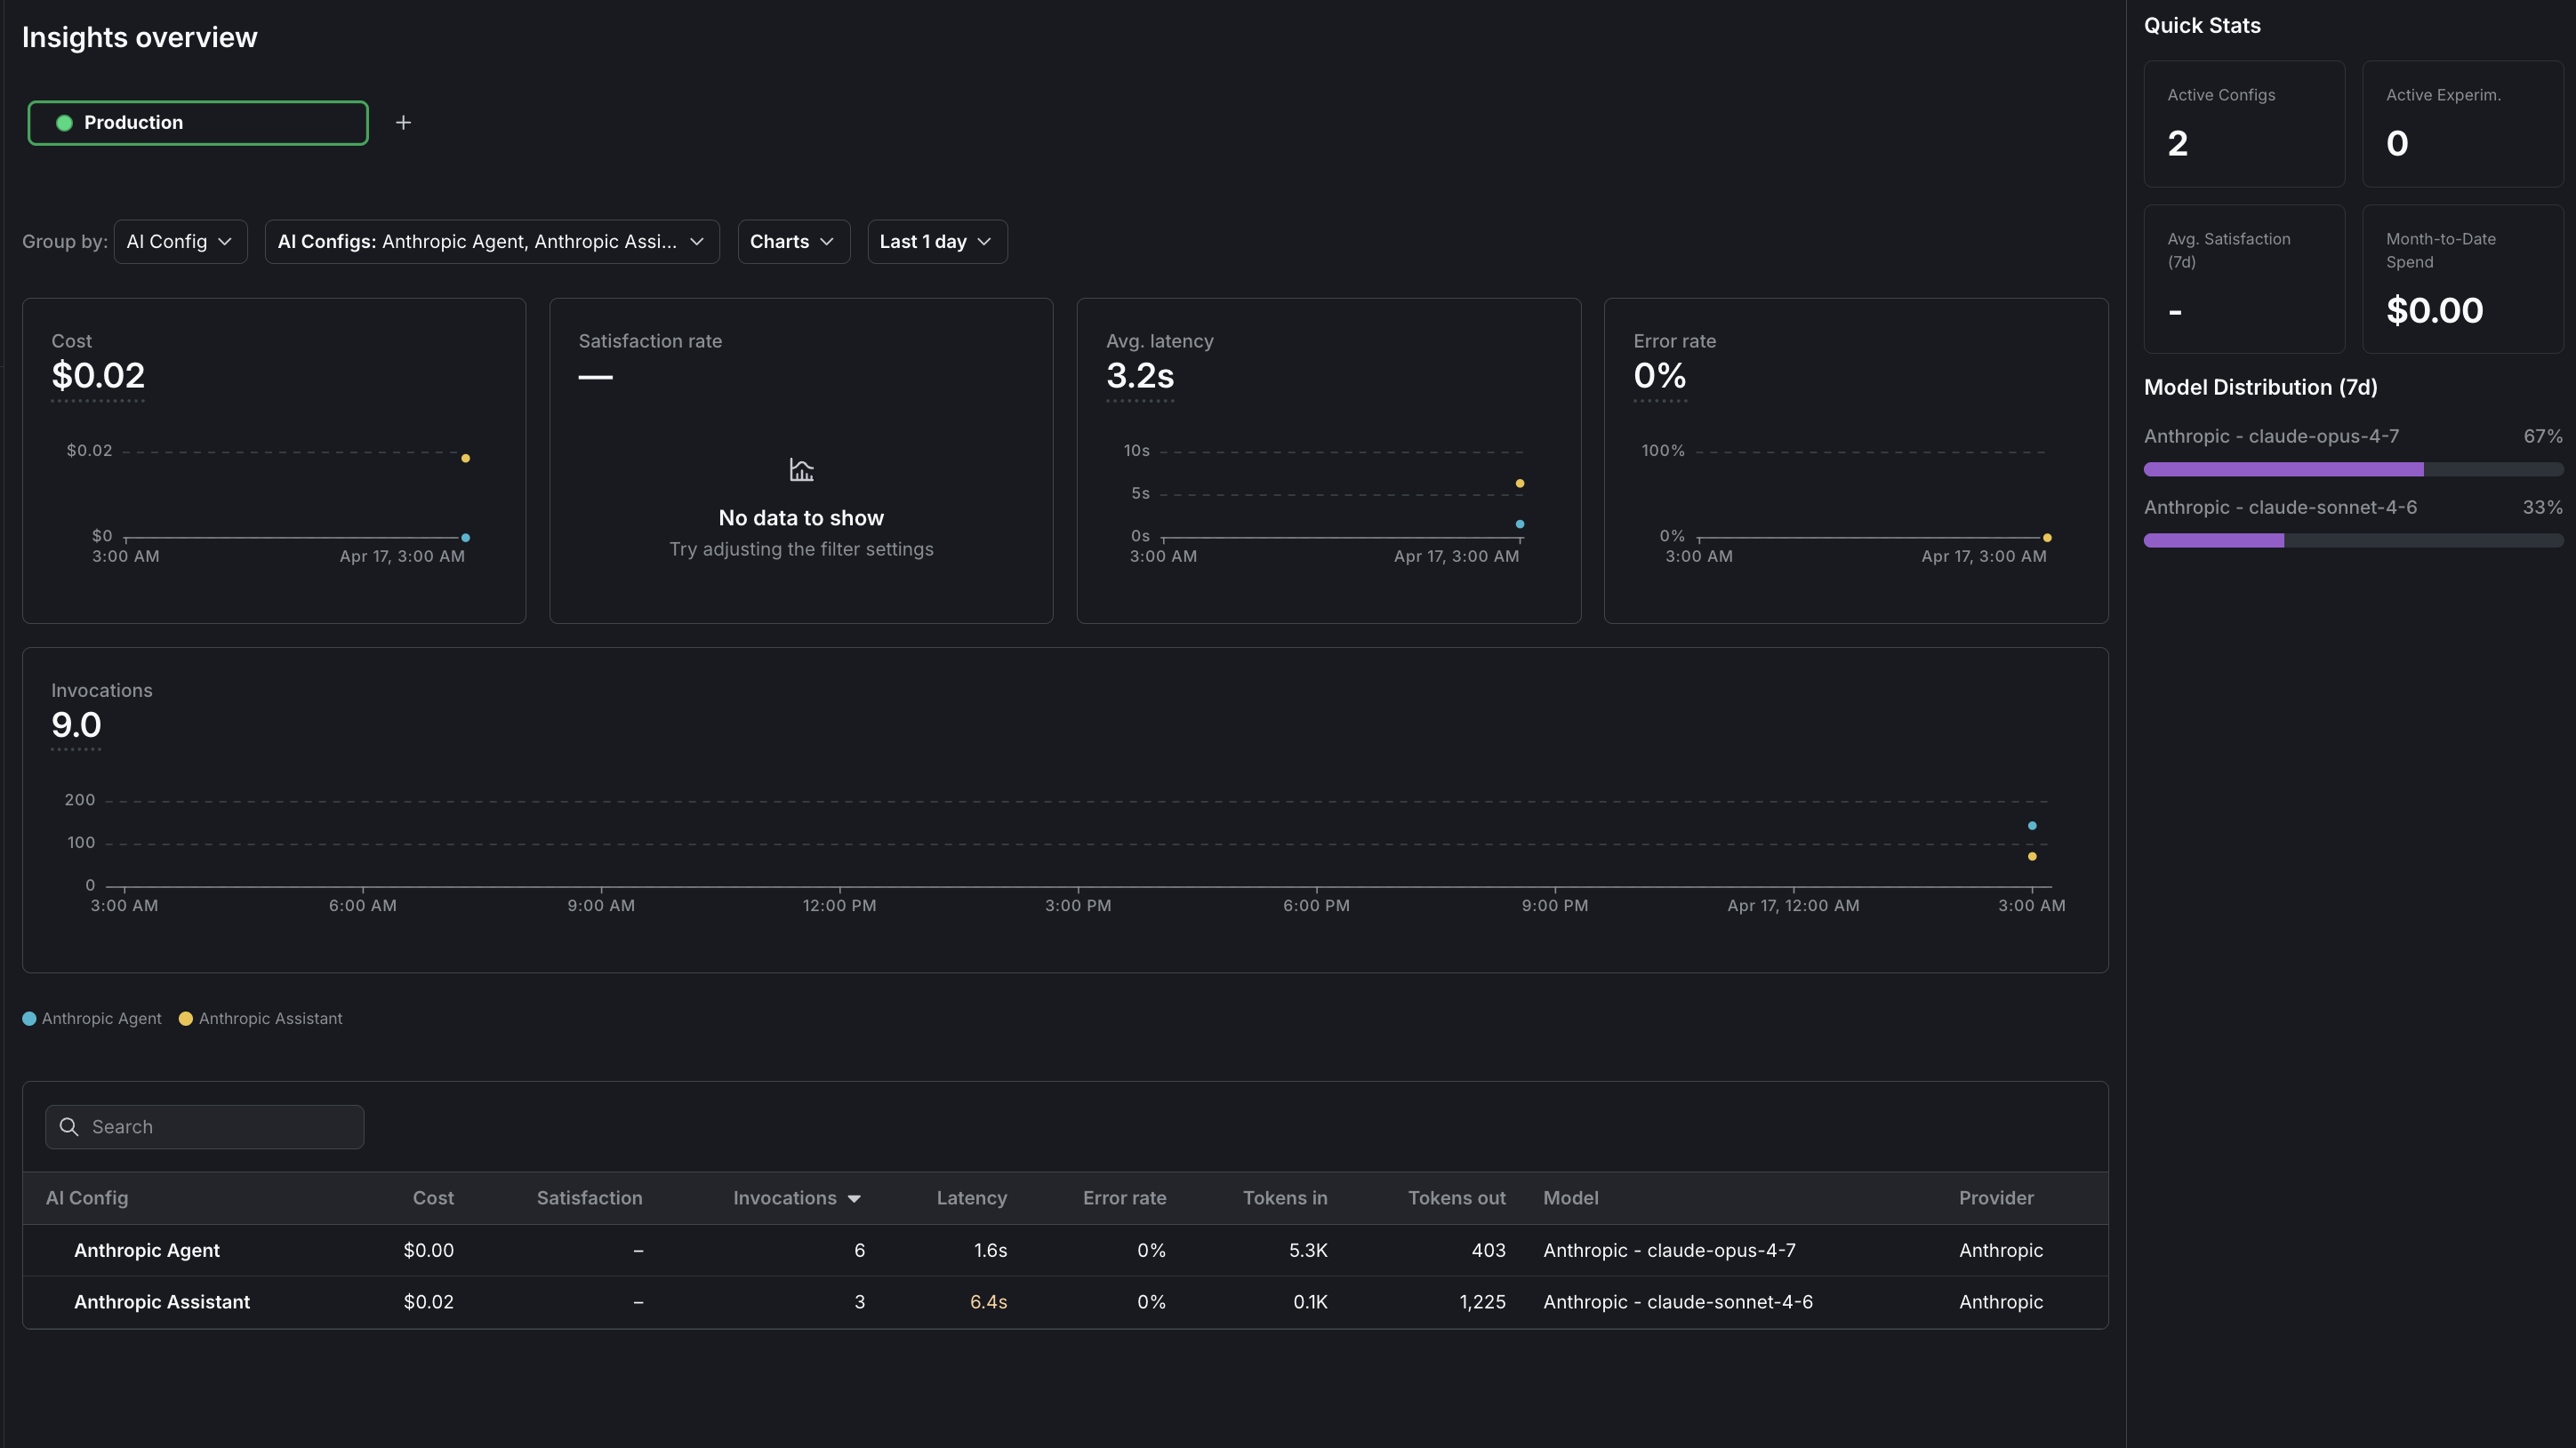Switch to the Production environment tab
Viewport: 2576px width, 1448px height.
click(x=197, y=122)
